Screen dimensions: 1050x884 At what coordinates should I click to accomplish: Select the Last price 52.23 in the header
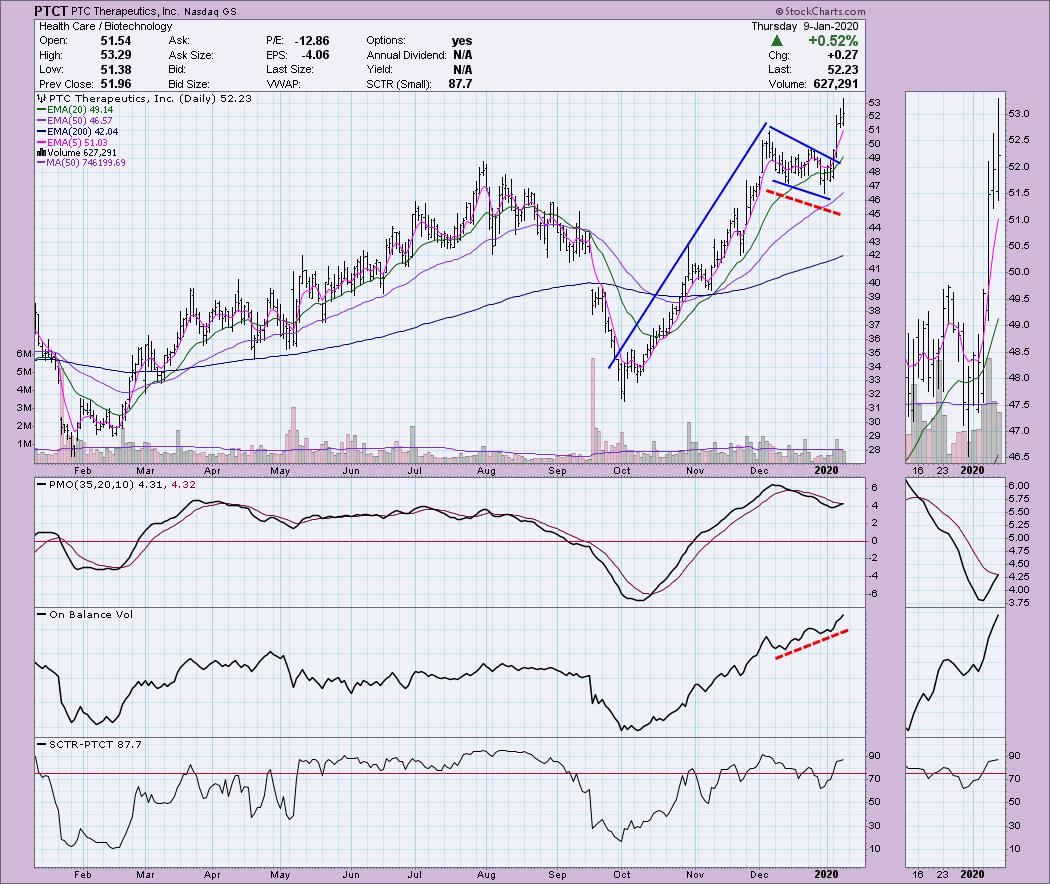[x=842, y=70]
